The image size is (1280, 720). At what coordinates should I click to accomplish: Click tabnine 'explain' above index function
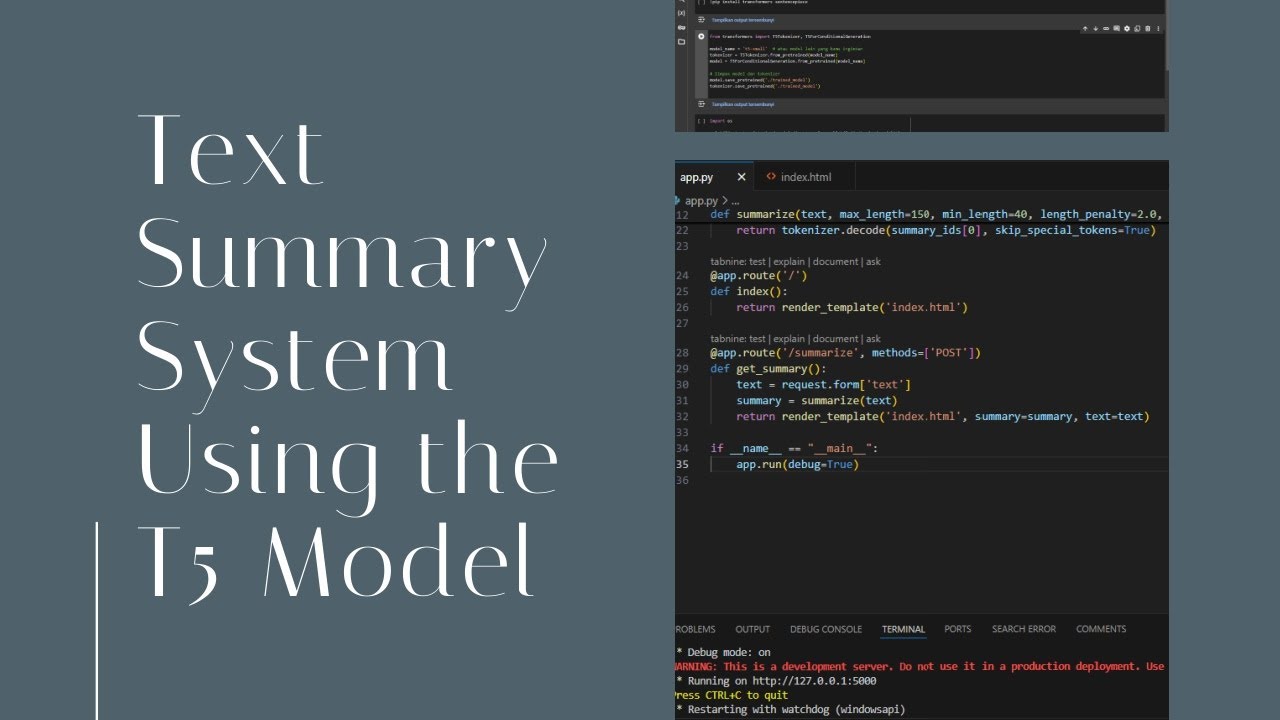tap(790, 262)
